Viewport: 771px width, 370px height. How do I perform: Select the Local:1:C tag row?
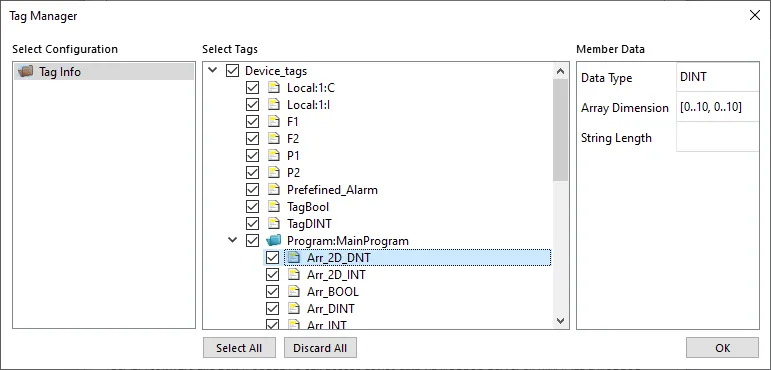coord(311,88)
